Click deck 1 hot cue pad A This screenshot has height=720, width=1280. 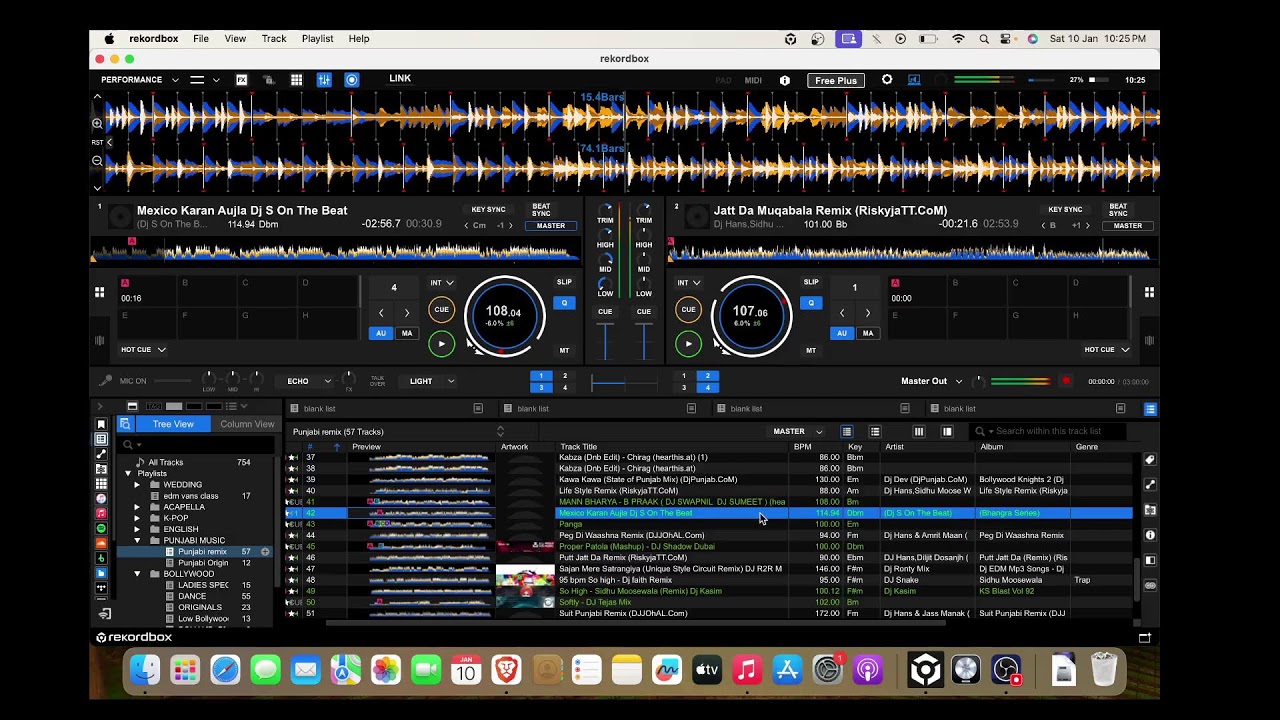[148, 291]
